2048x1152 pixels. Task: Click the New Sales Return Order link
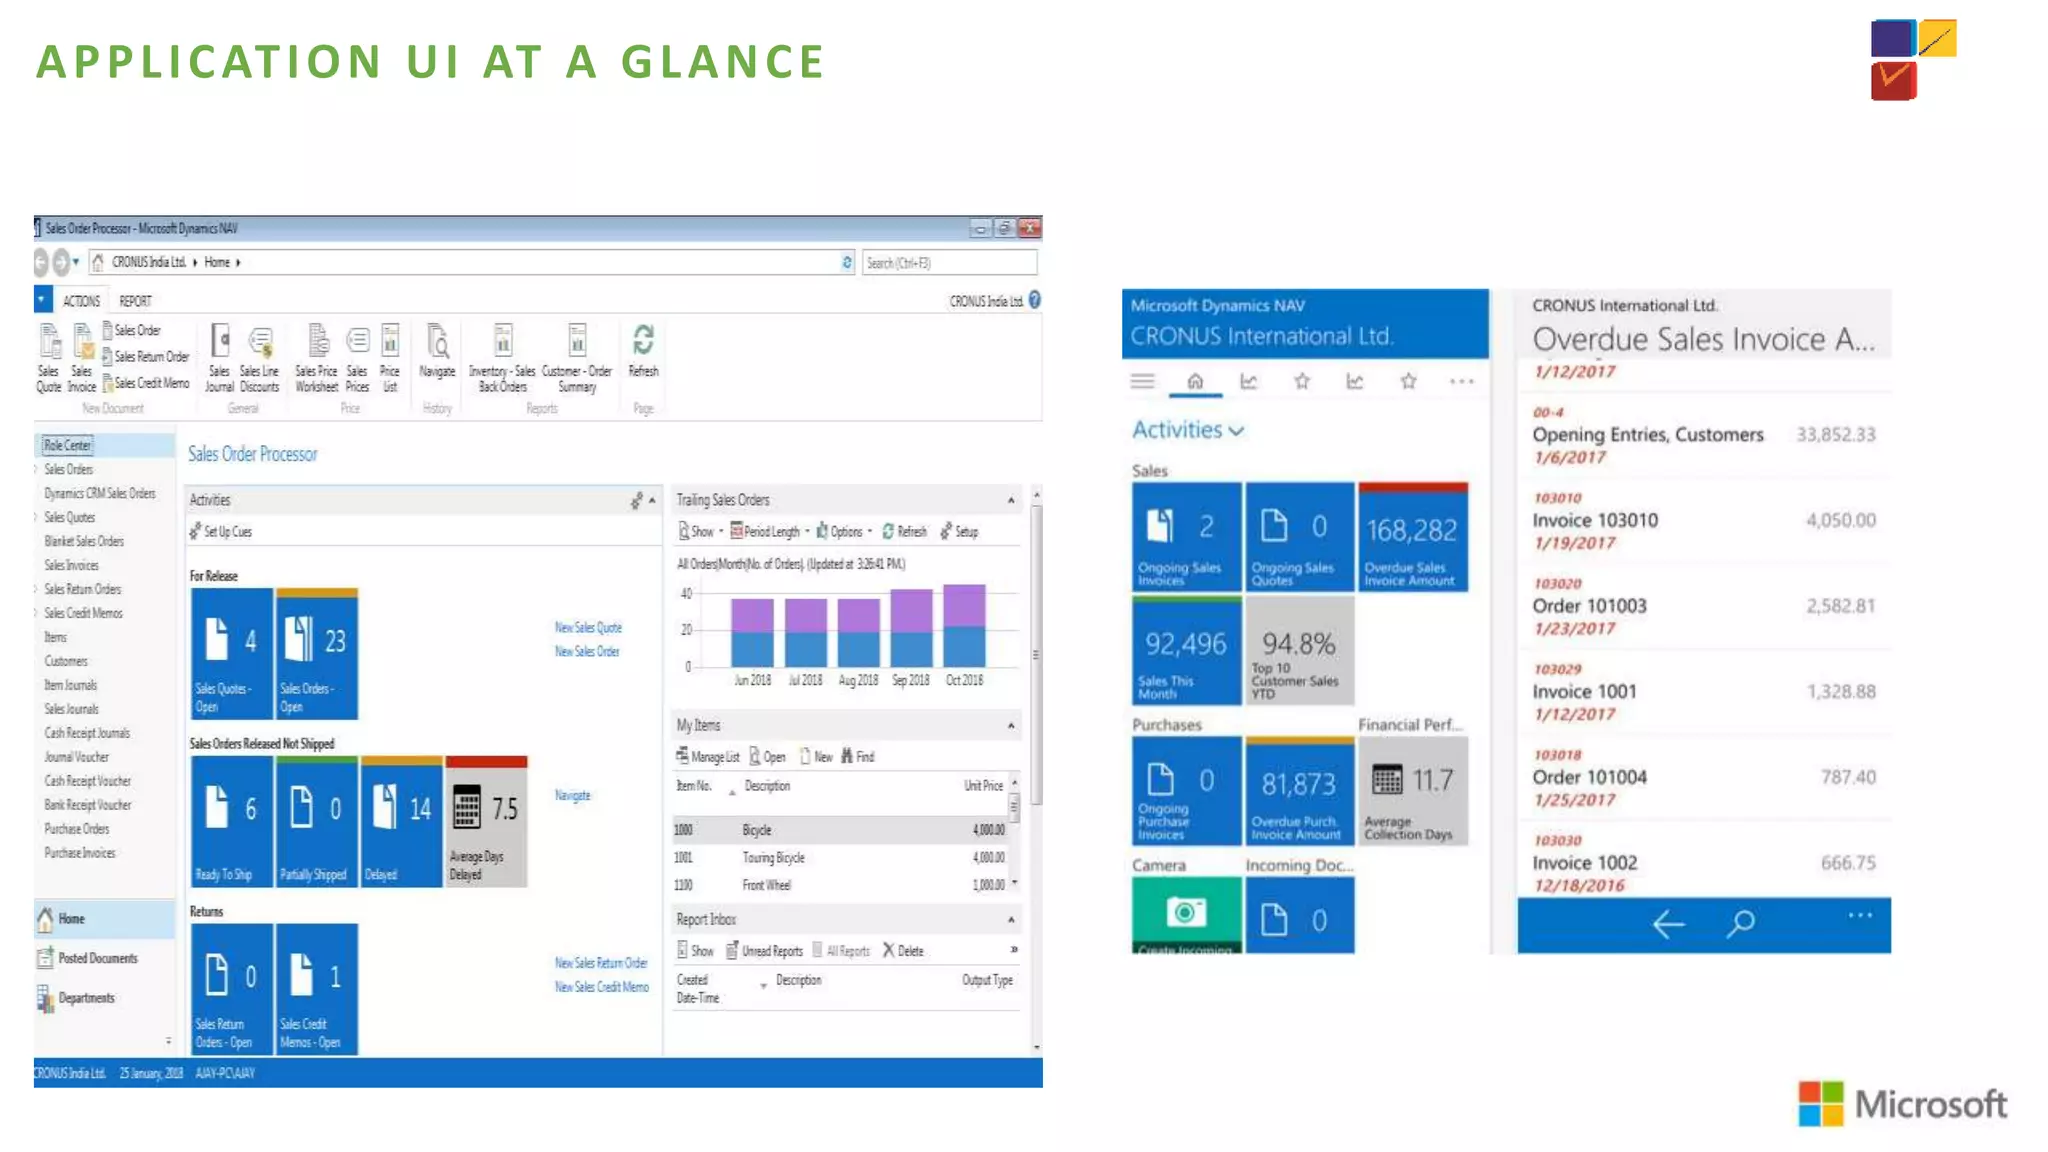pos(601,963)
